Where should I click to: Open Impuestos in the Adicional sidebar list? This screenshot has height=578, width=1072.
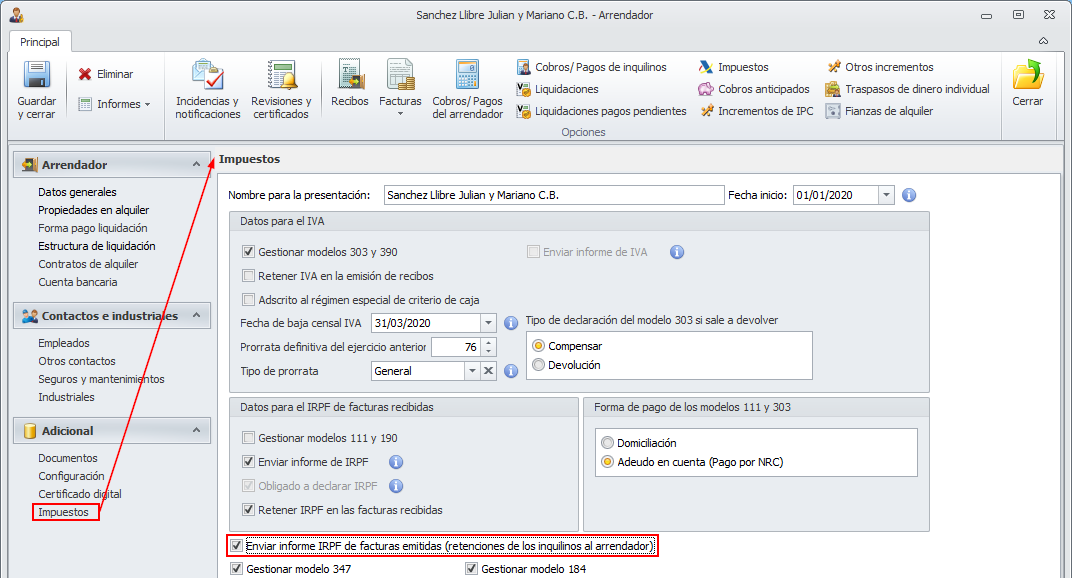(64, 512)
